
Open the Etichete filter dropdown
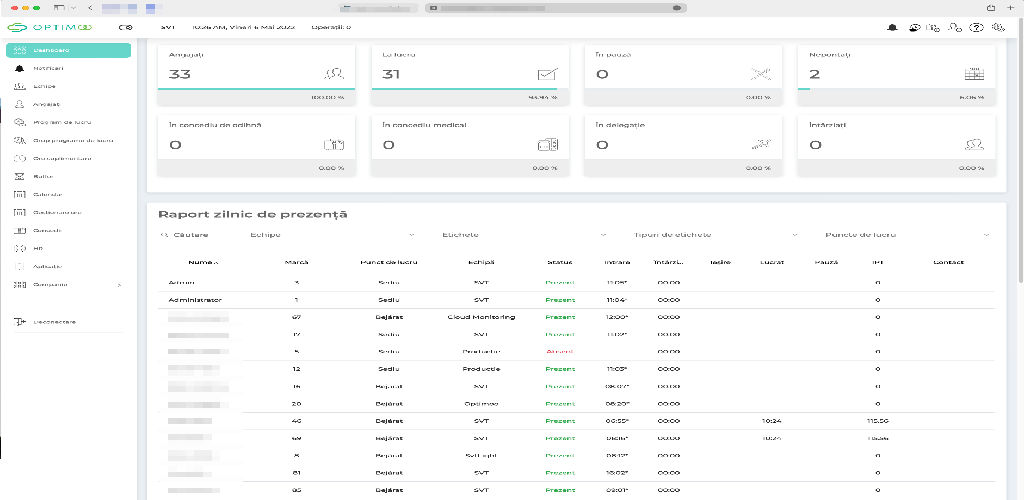(524, 234)
